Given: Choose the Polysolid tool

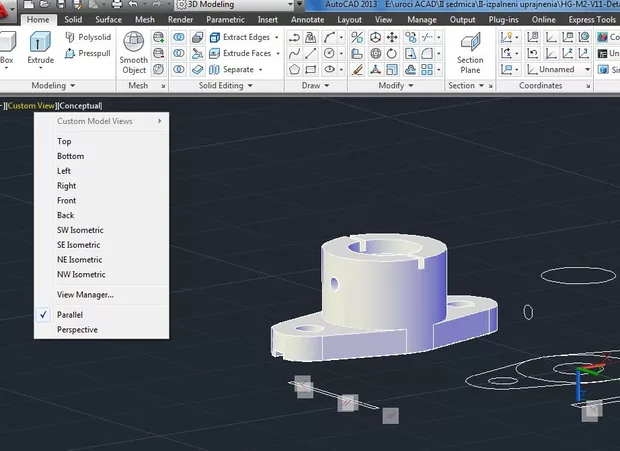Looking at the screenshot, I should [x=88, y=37].
